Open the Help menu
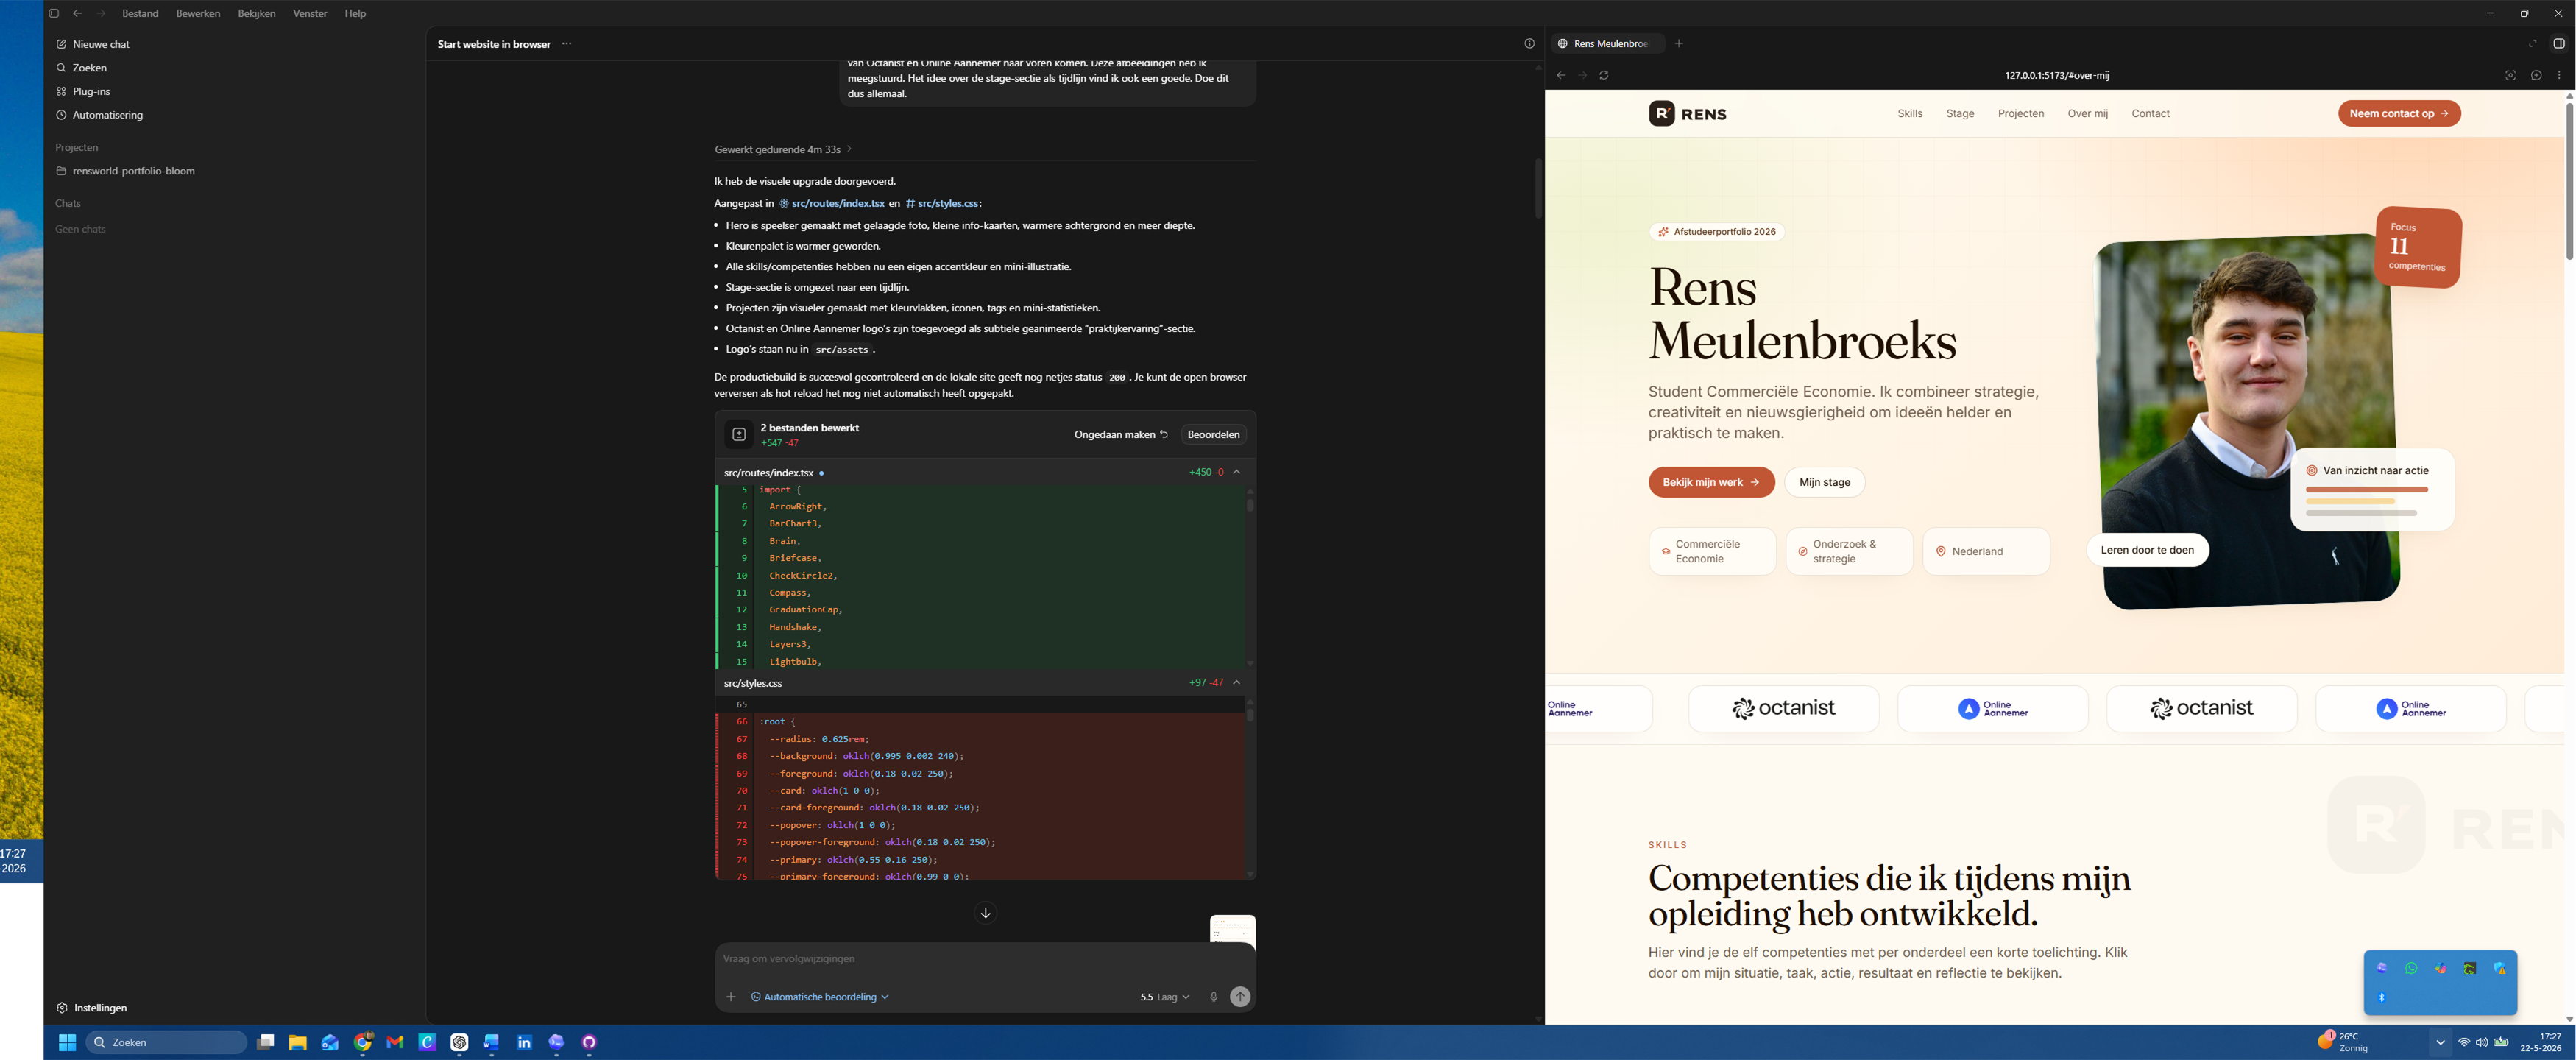The width and height of the screenshot is (2576, 1060). click(355, 13)
